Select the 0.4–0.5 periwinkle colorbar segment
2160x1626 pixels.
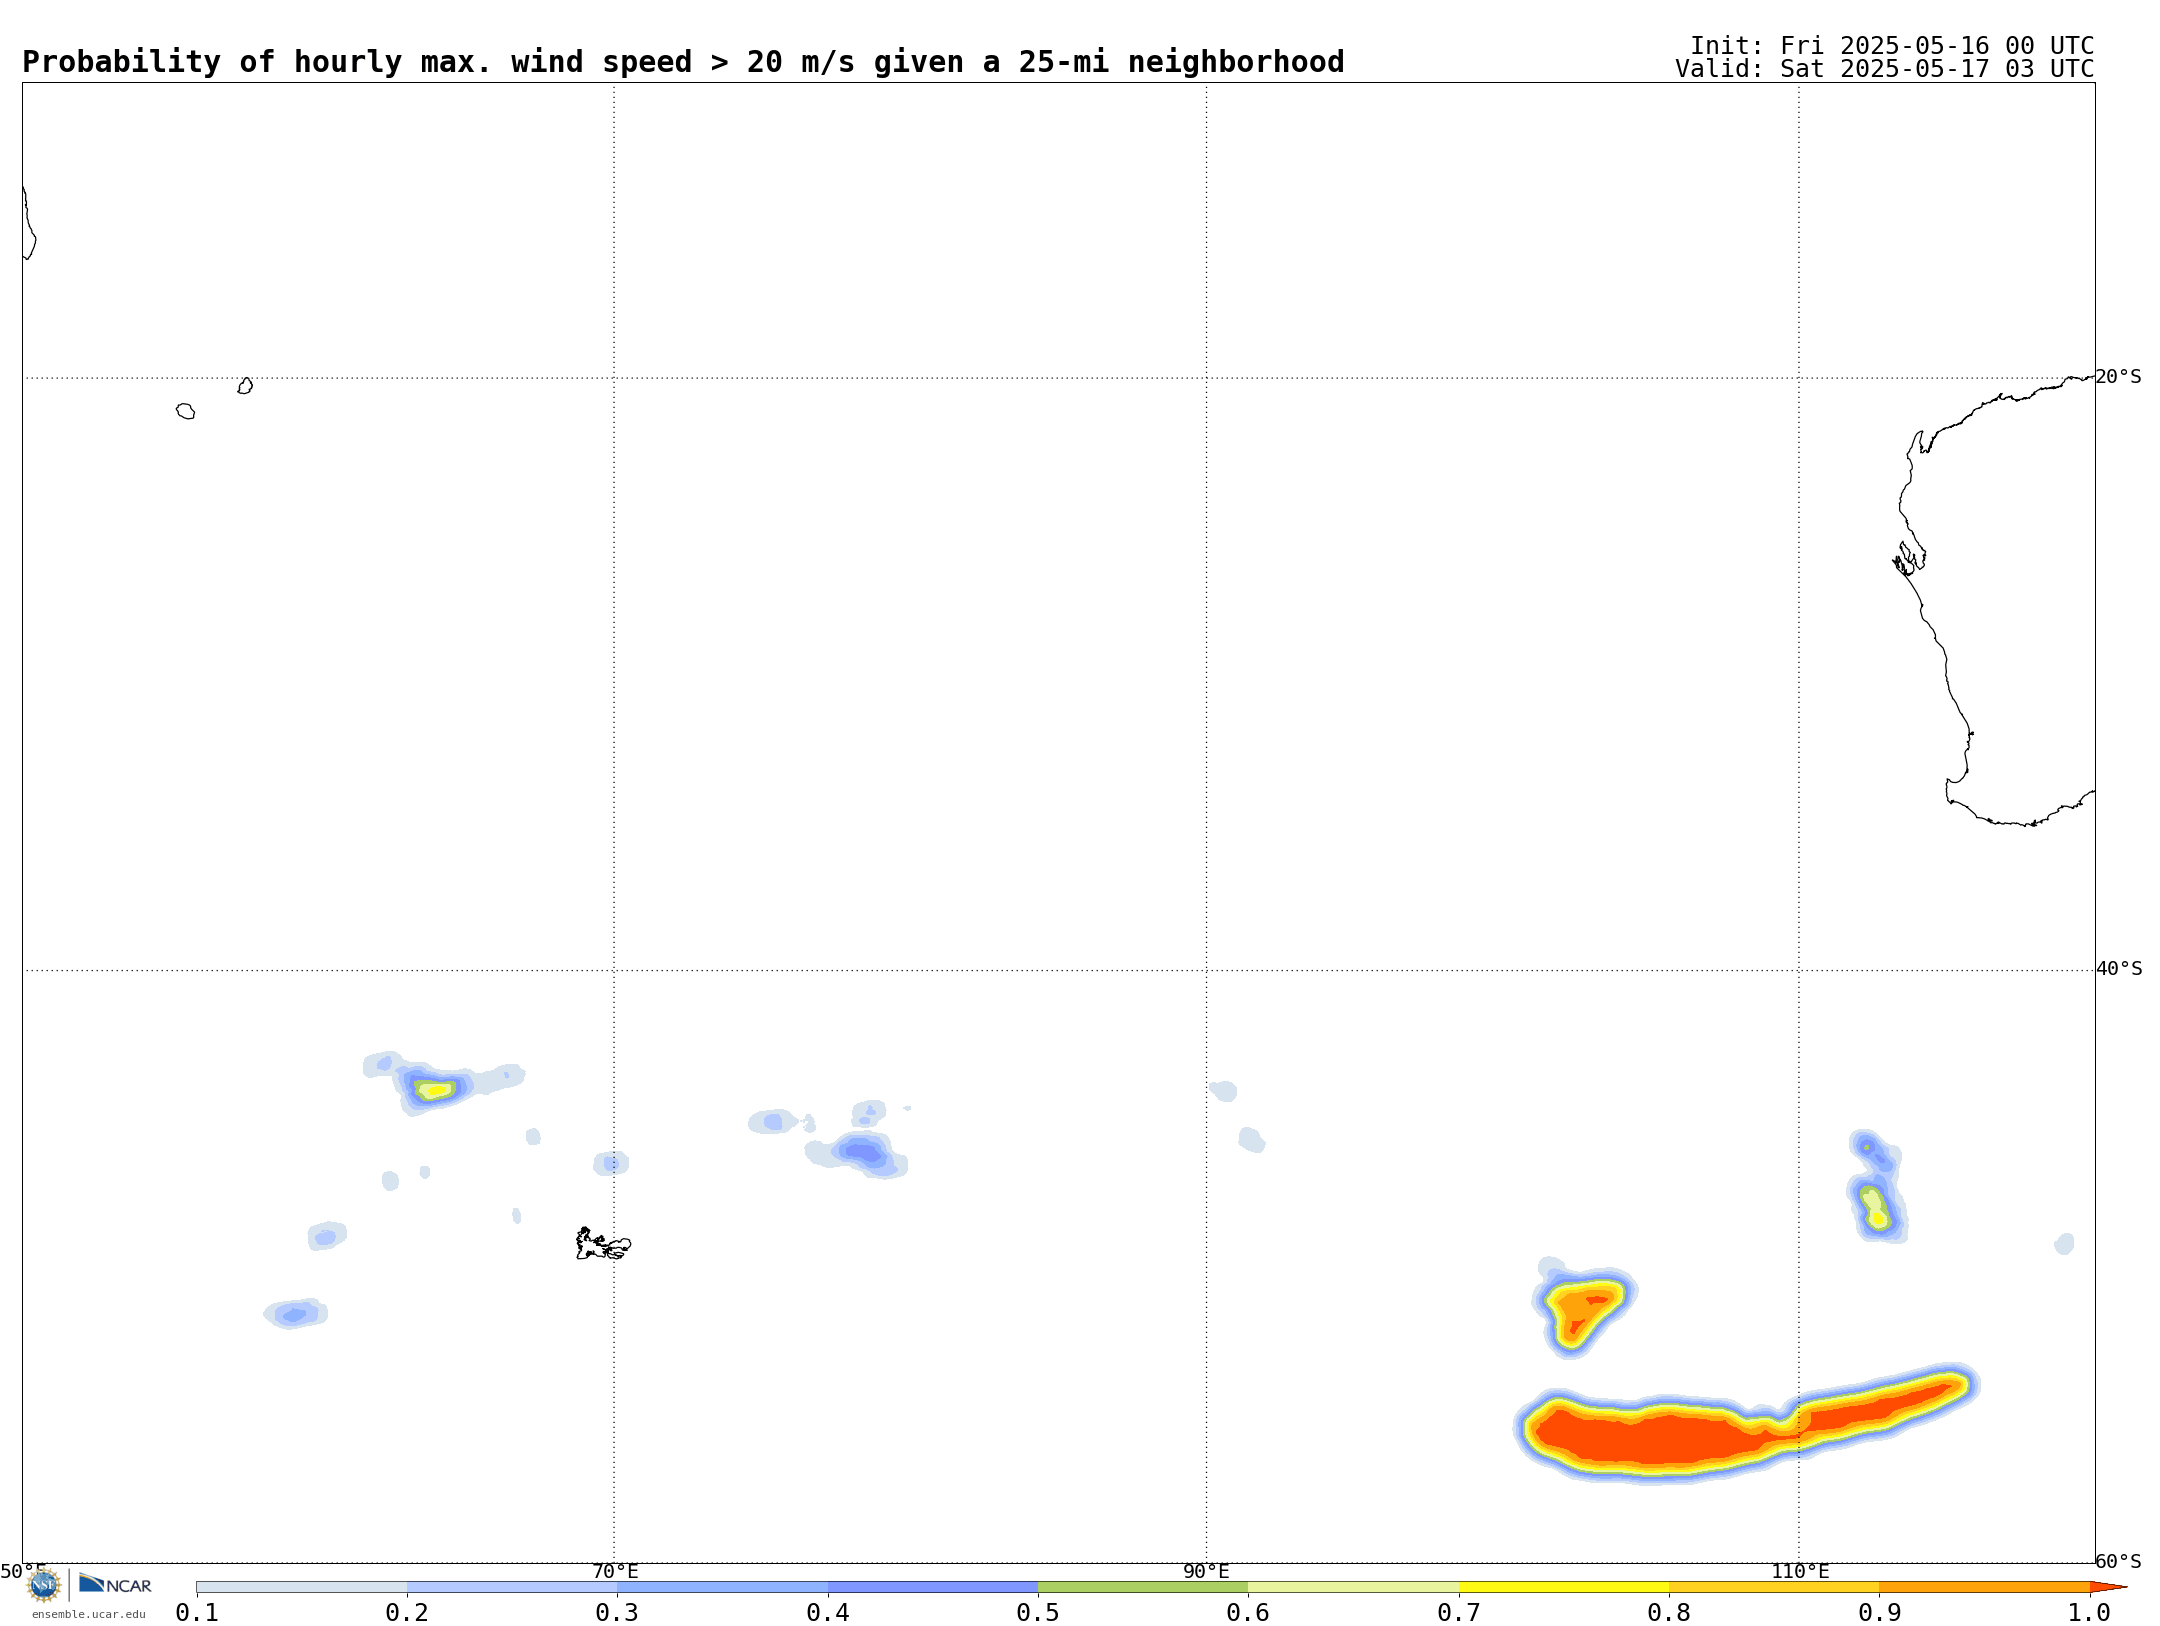point(933,1587)
